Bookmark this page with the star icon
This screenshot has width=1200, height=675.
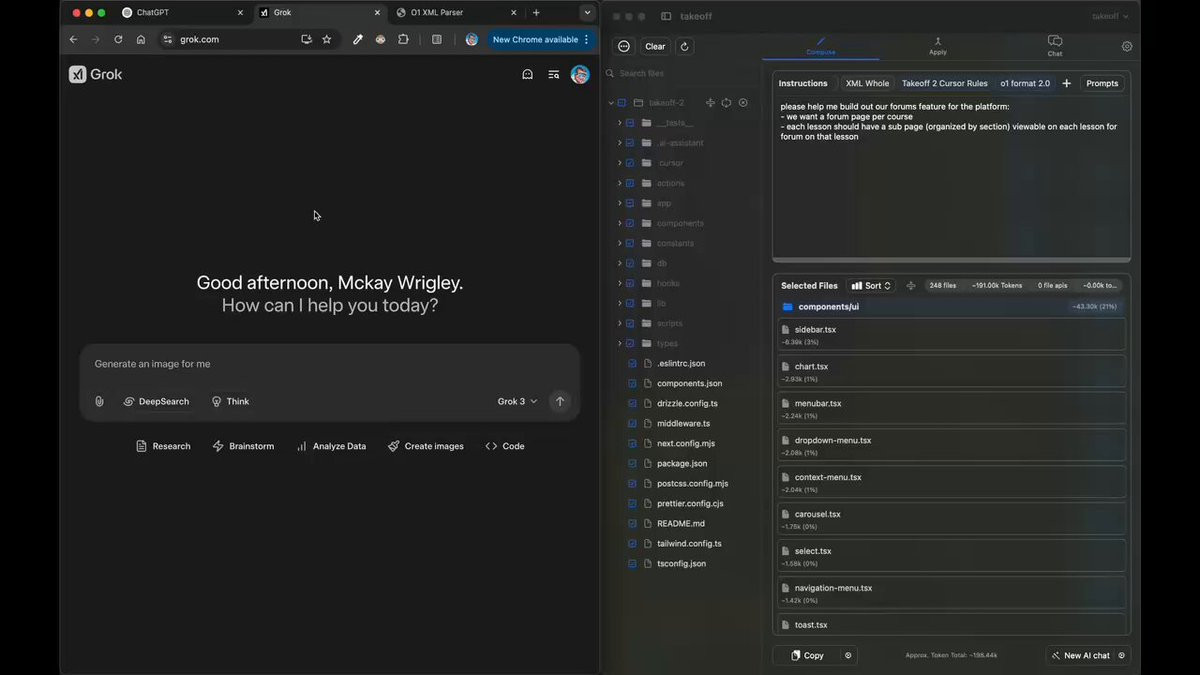(x=327, y=39)
